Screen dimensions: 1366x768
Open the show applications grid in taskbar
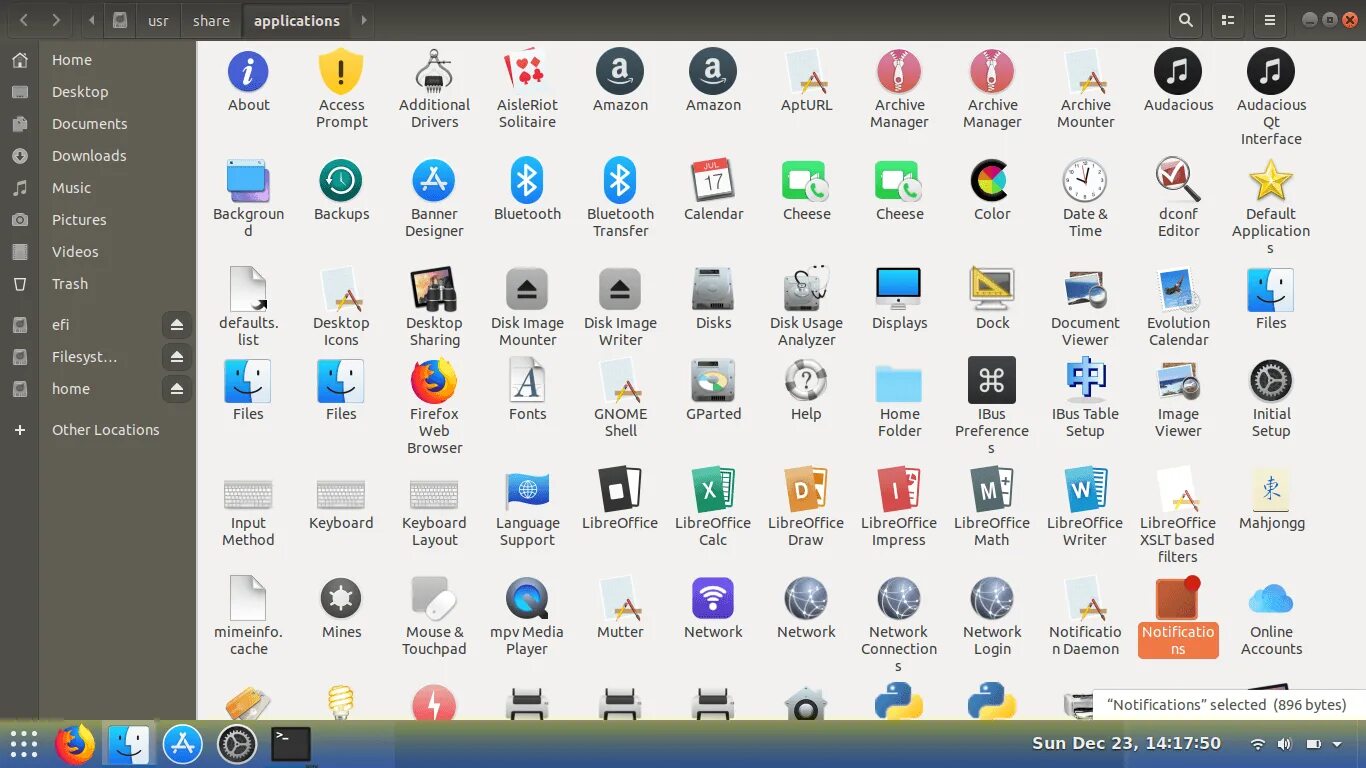(x=23, y=745)
